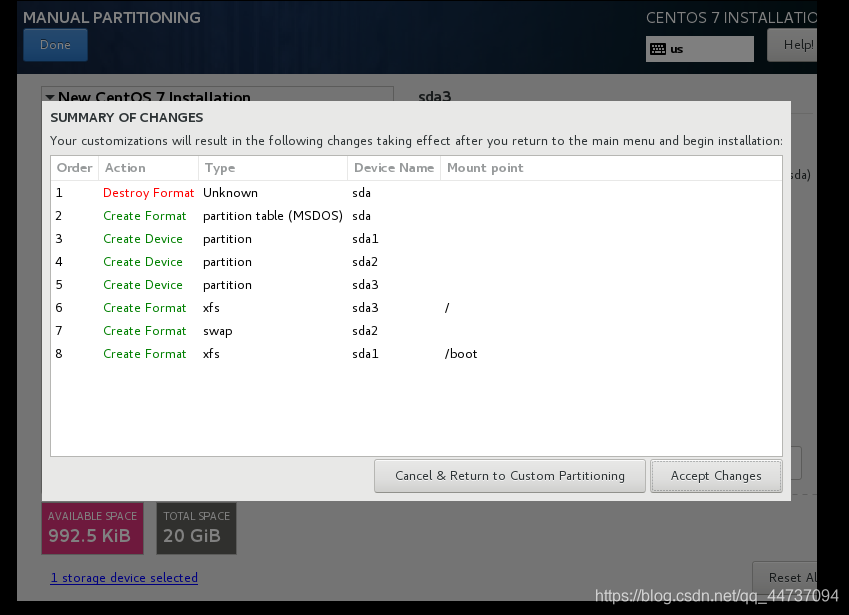
Task: Open the Help button
Action: [793, 45]
